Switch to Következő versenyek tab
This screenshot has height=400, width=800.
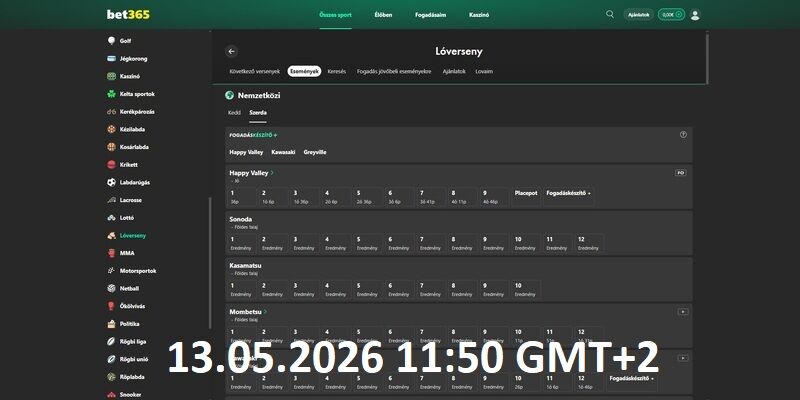tap(255, 71)
